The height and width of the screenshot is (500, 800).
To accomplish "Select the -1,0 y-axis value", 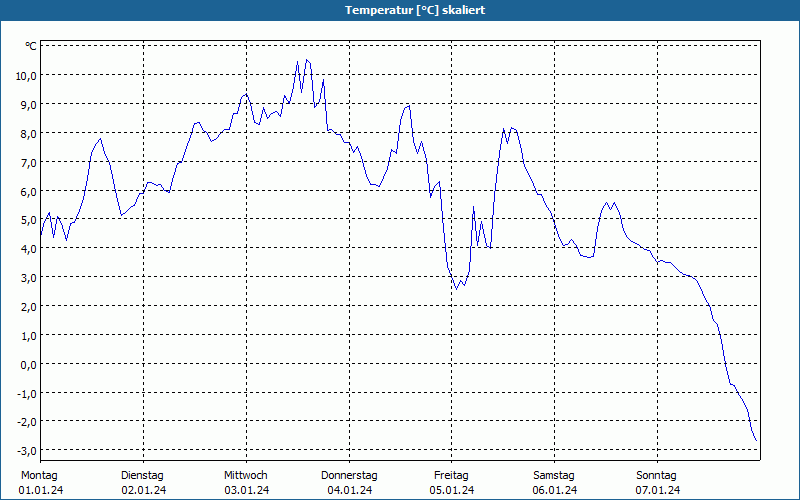I will point(27,393).
